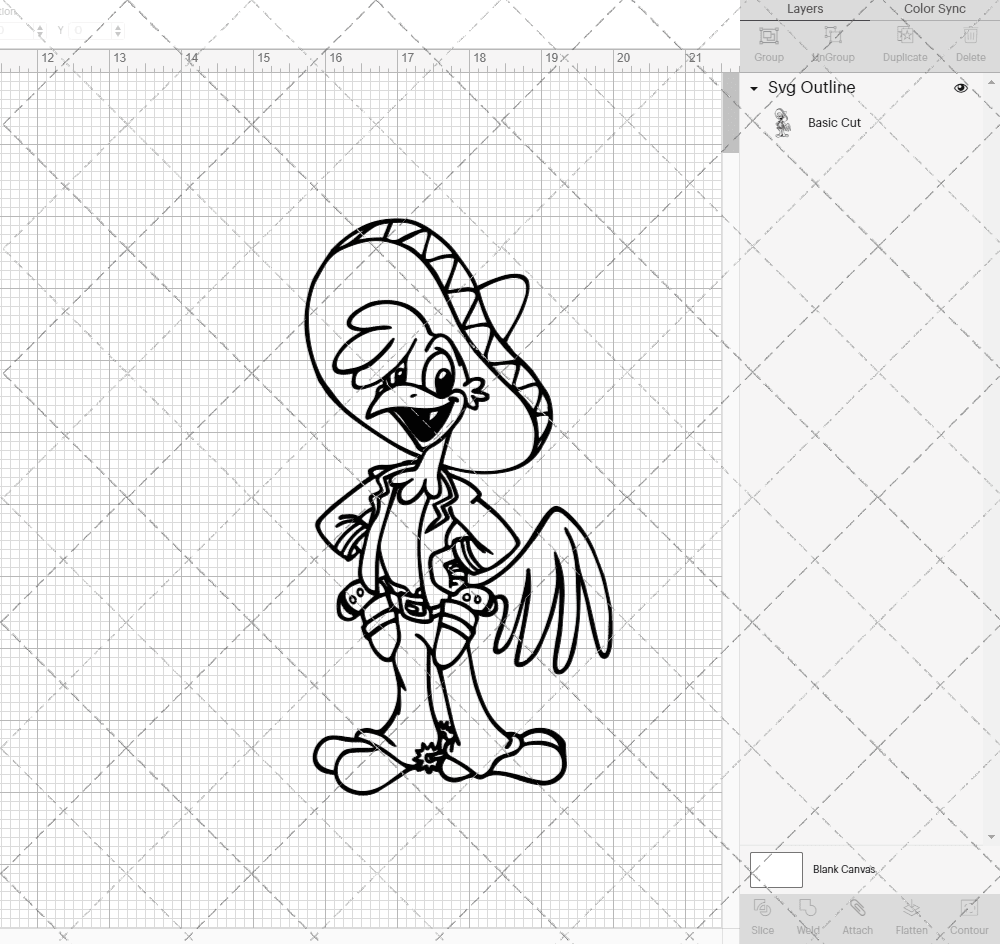Click the Y position input field
Image resolution: width=1000 pixels, height=944 pixels.
coord(90,31)
